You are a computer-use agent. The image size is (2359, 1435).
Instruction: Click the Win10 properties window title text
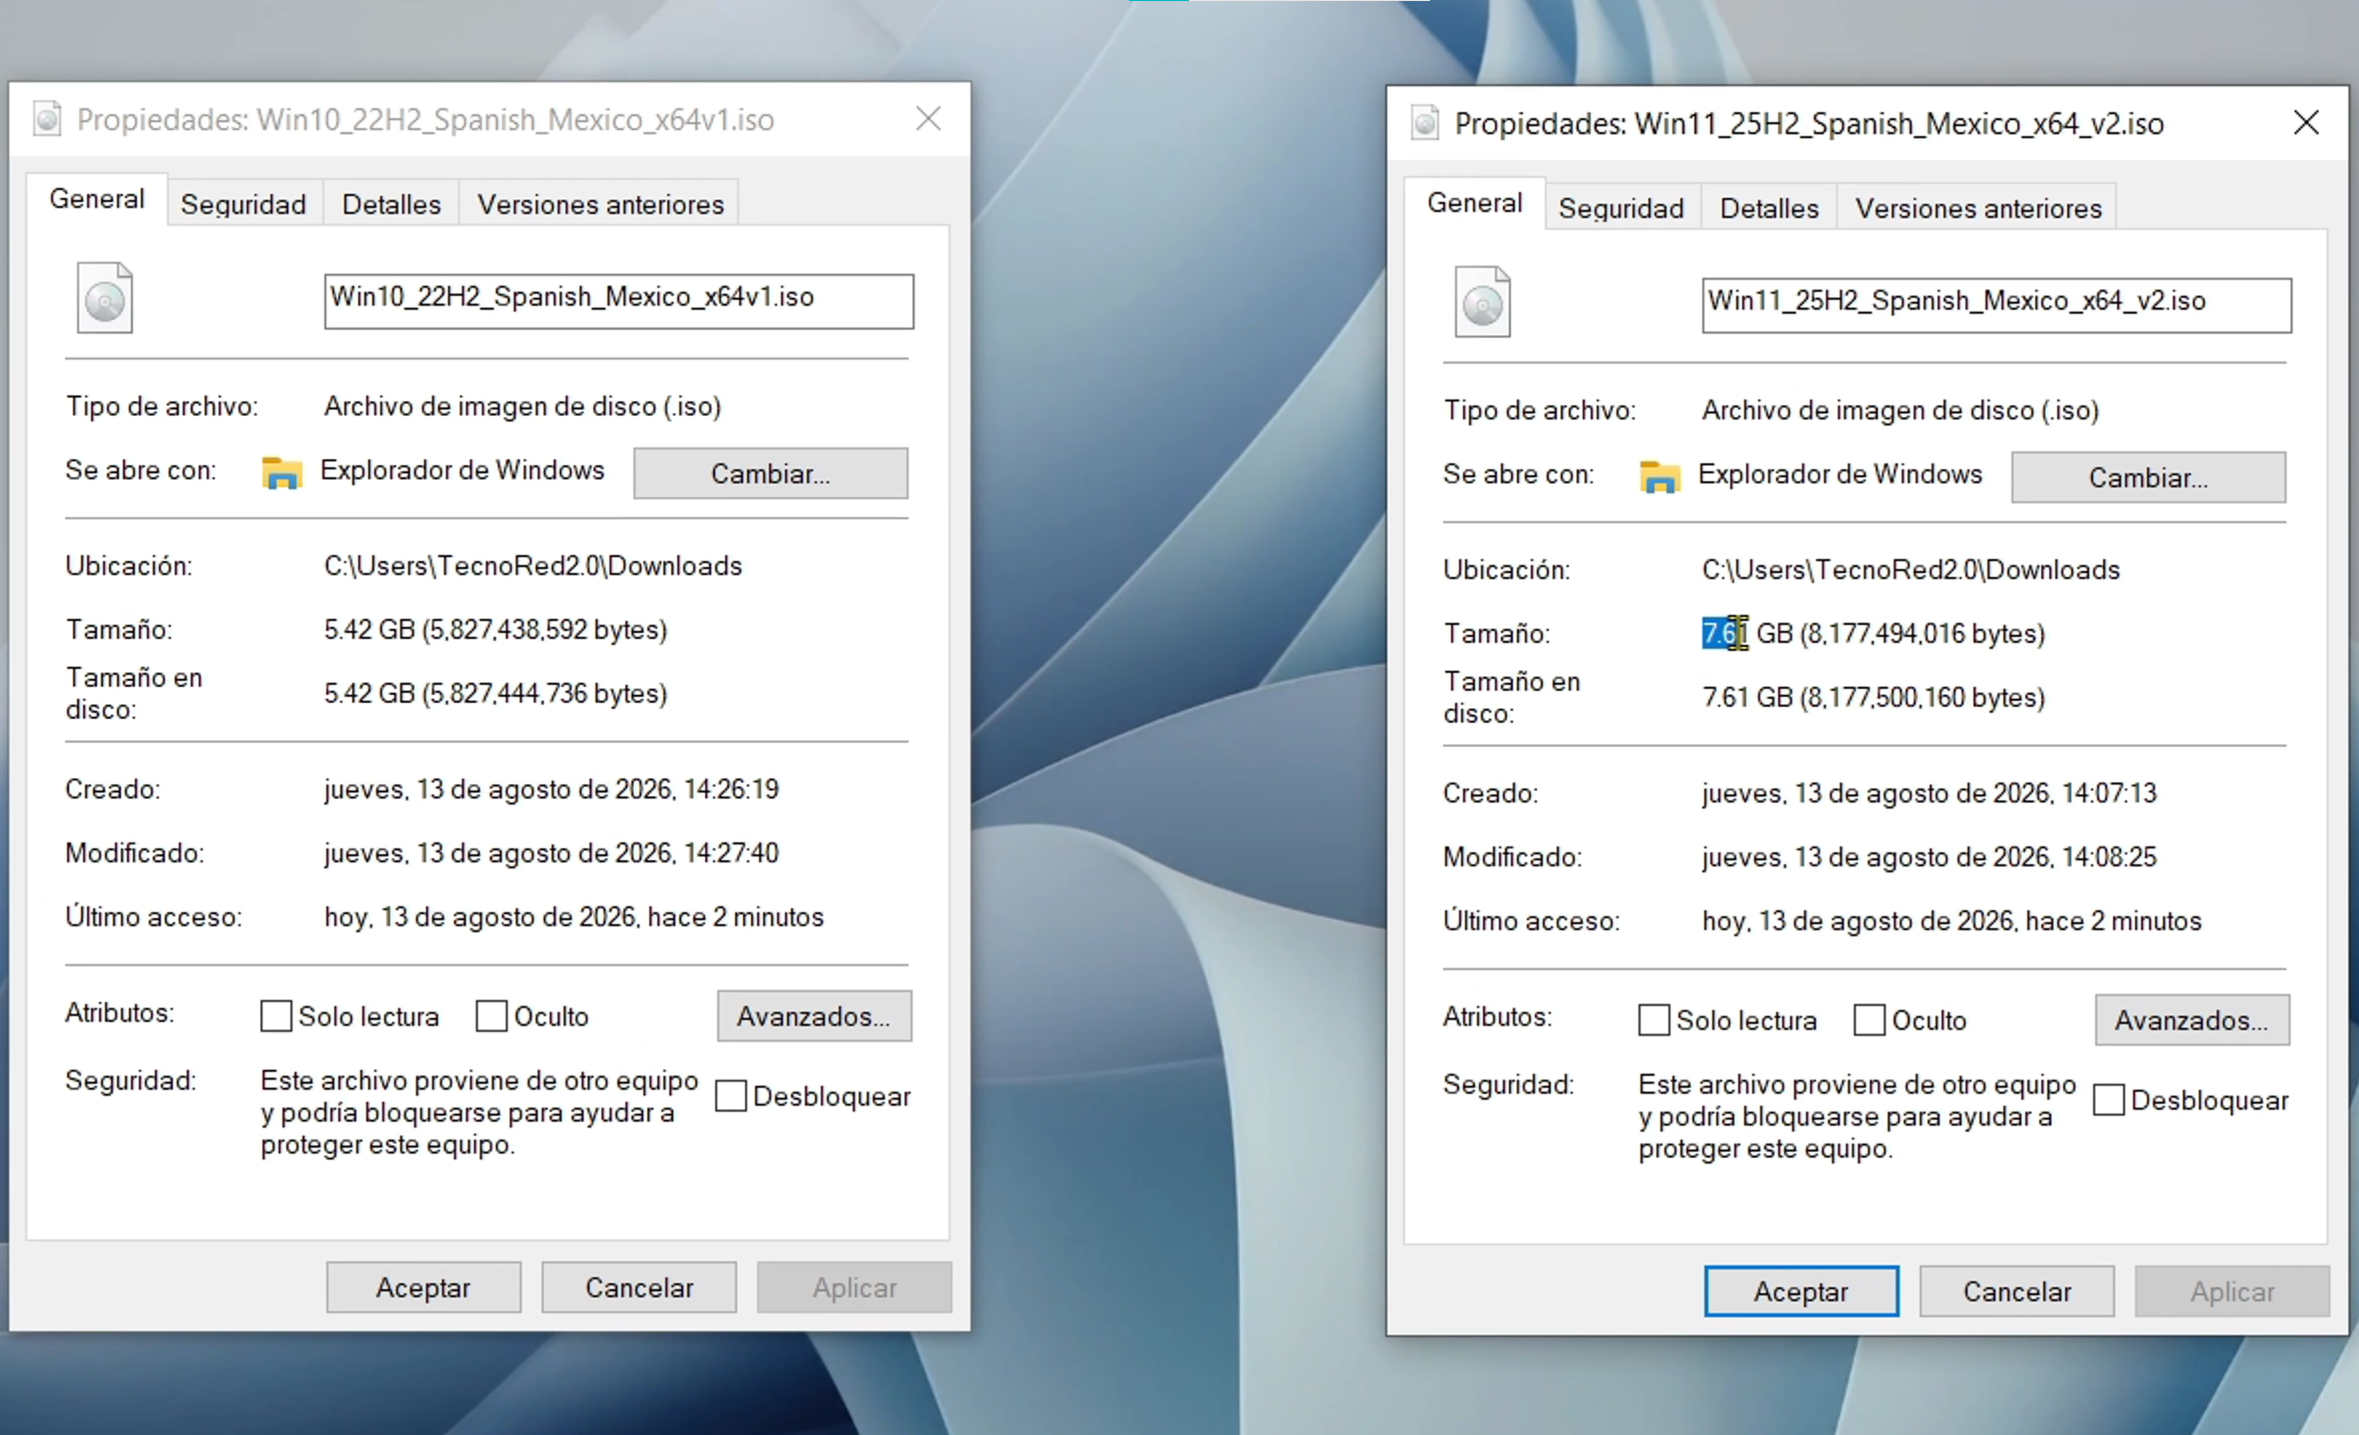(425, 120)
